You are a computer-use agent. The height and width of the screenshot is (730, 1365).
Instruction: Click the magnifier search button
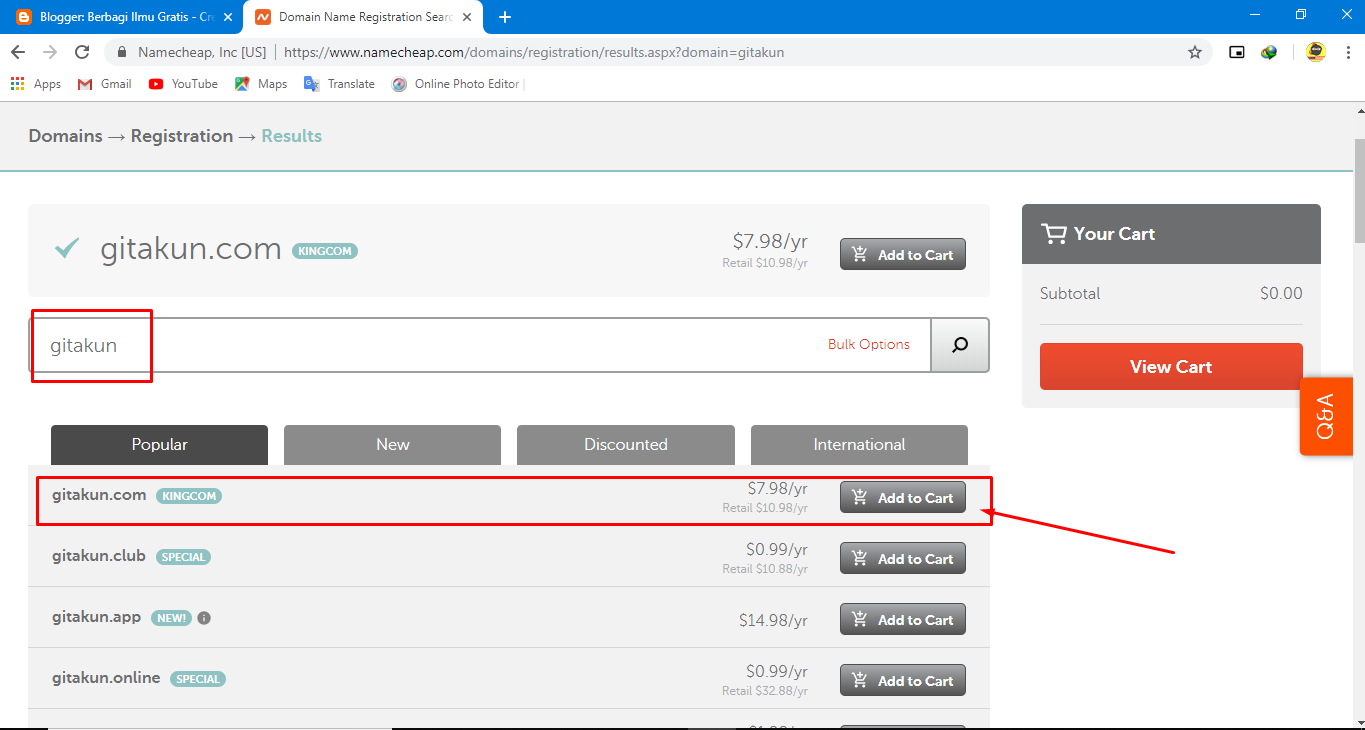click(x=960, y=345)
